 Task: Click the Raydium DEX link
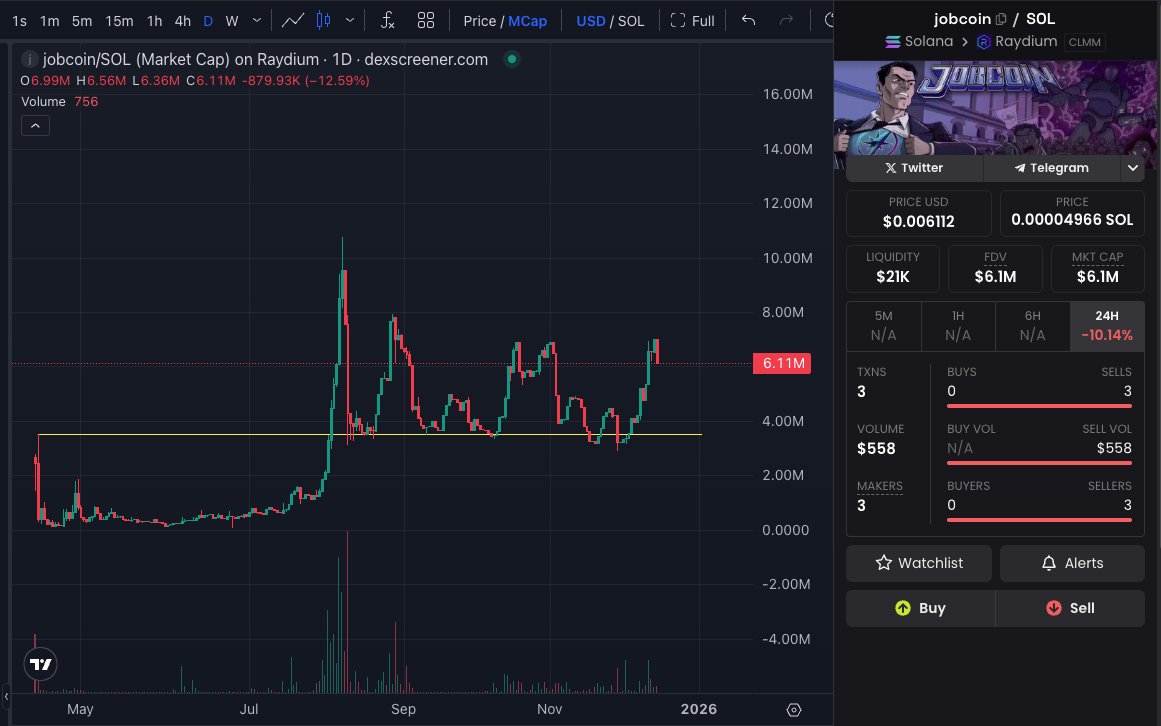point(1017,41)
